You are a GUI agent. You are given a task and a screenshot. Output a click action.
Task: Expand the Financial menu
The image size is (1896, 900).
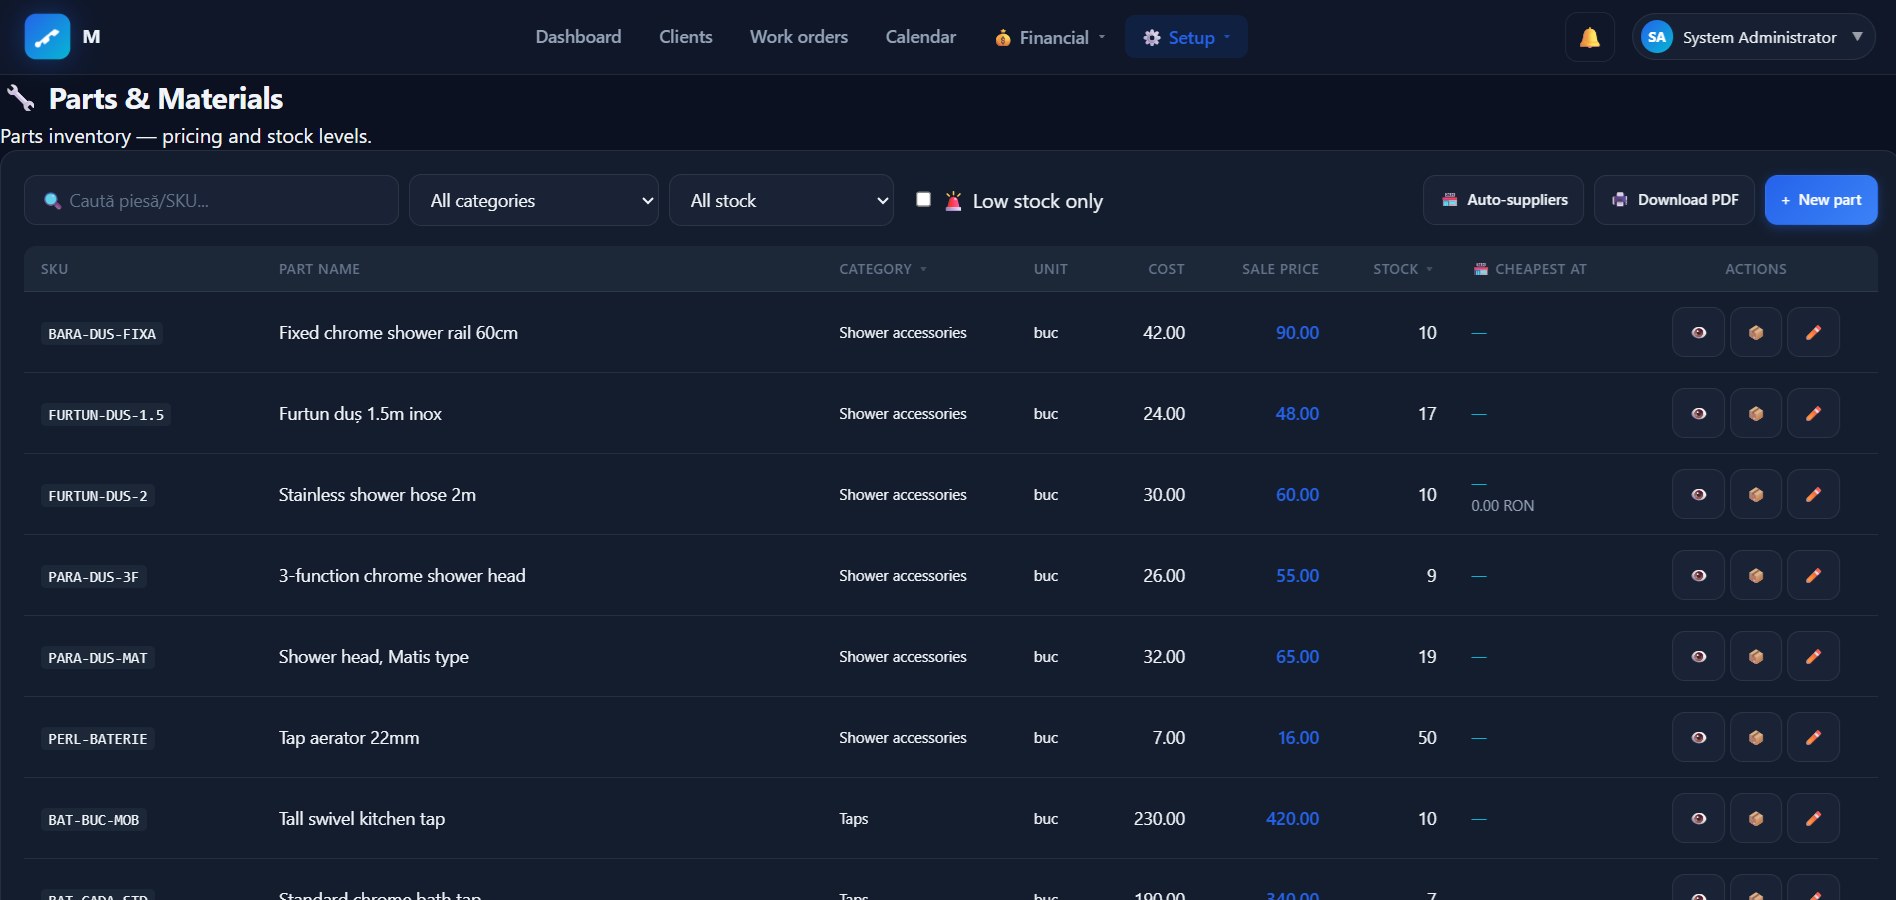point(1050,37)
